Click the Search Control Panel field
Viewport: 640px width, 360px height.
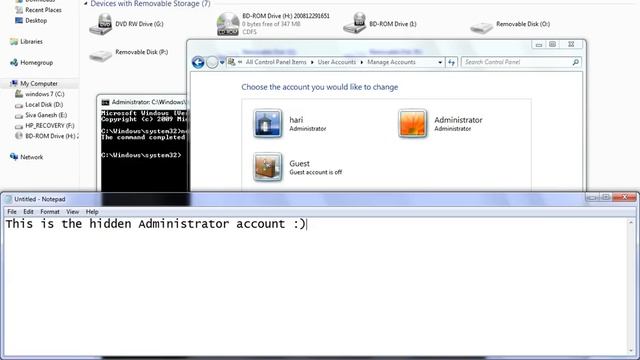click(516, 62)
